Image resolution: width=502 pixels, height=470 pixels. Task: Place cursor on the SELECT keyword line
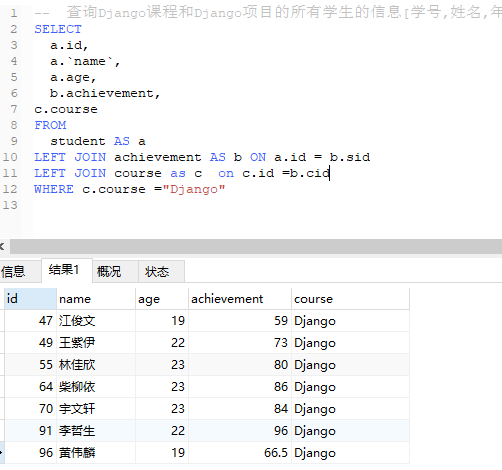58,29
